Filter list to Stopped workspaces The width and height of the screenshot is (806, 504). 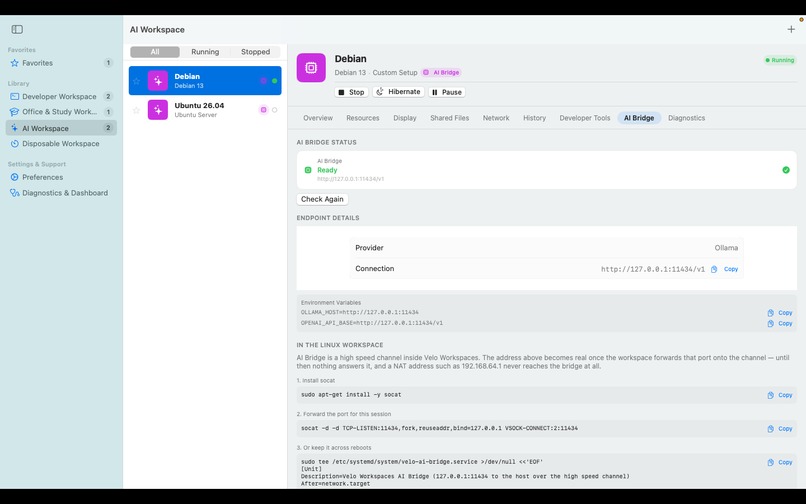[x=255, y=52]
